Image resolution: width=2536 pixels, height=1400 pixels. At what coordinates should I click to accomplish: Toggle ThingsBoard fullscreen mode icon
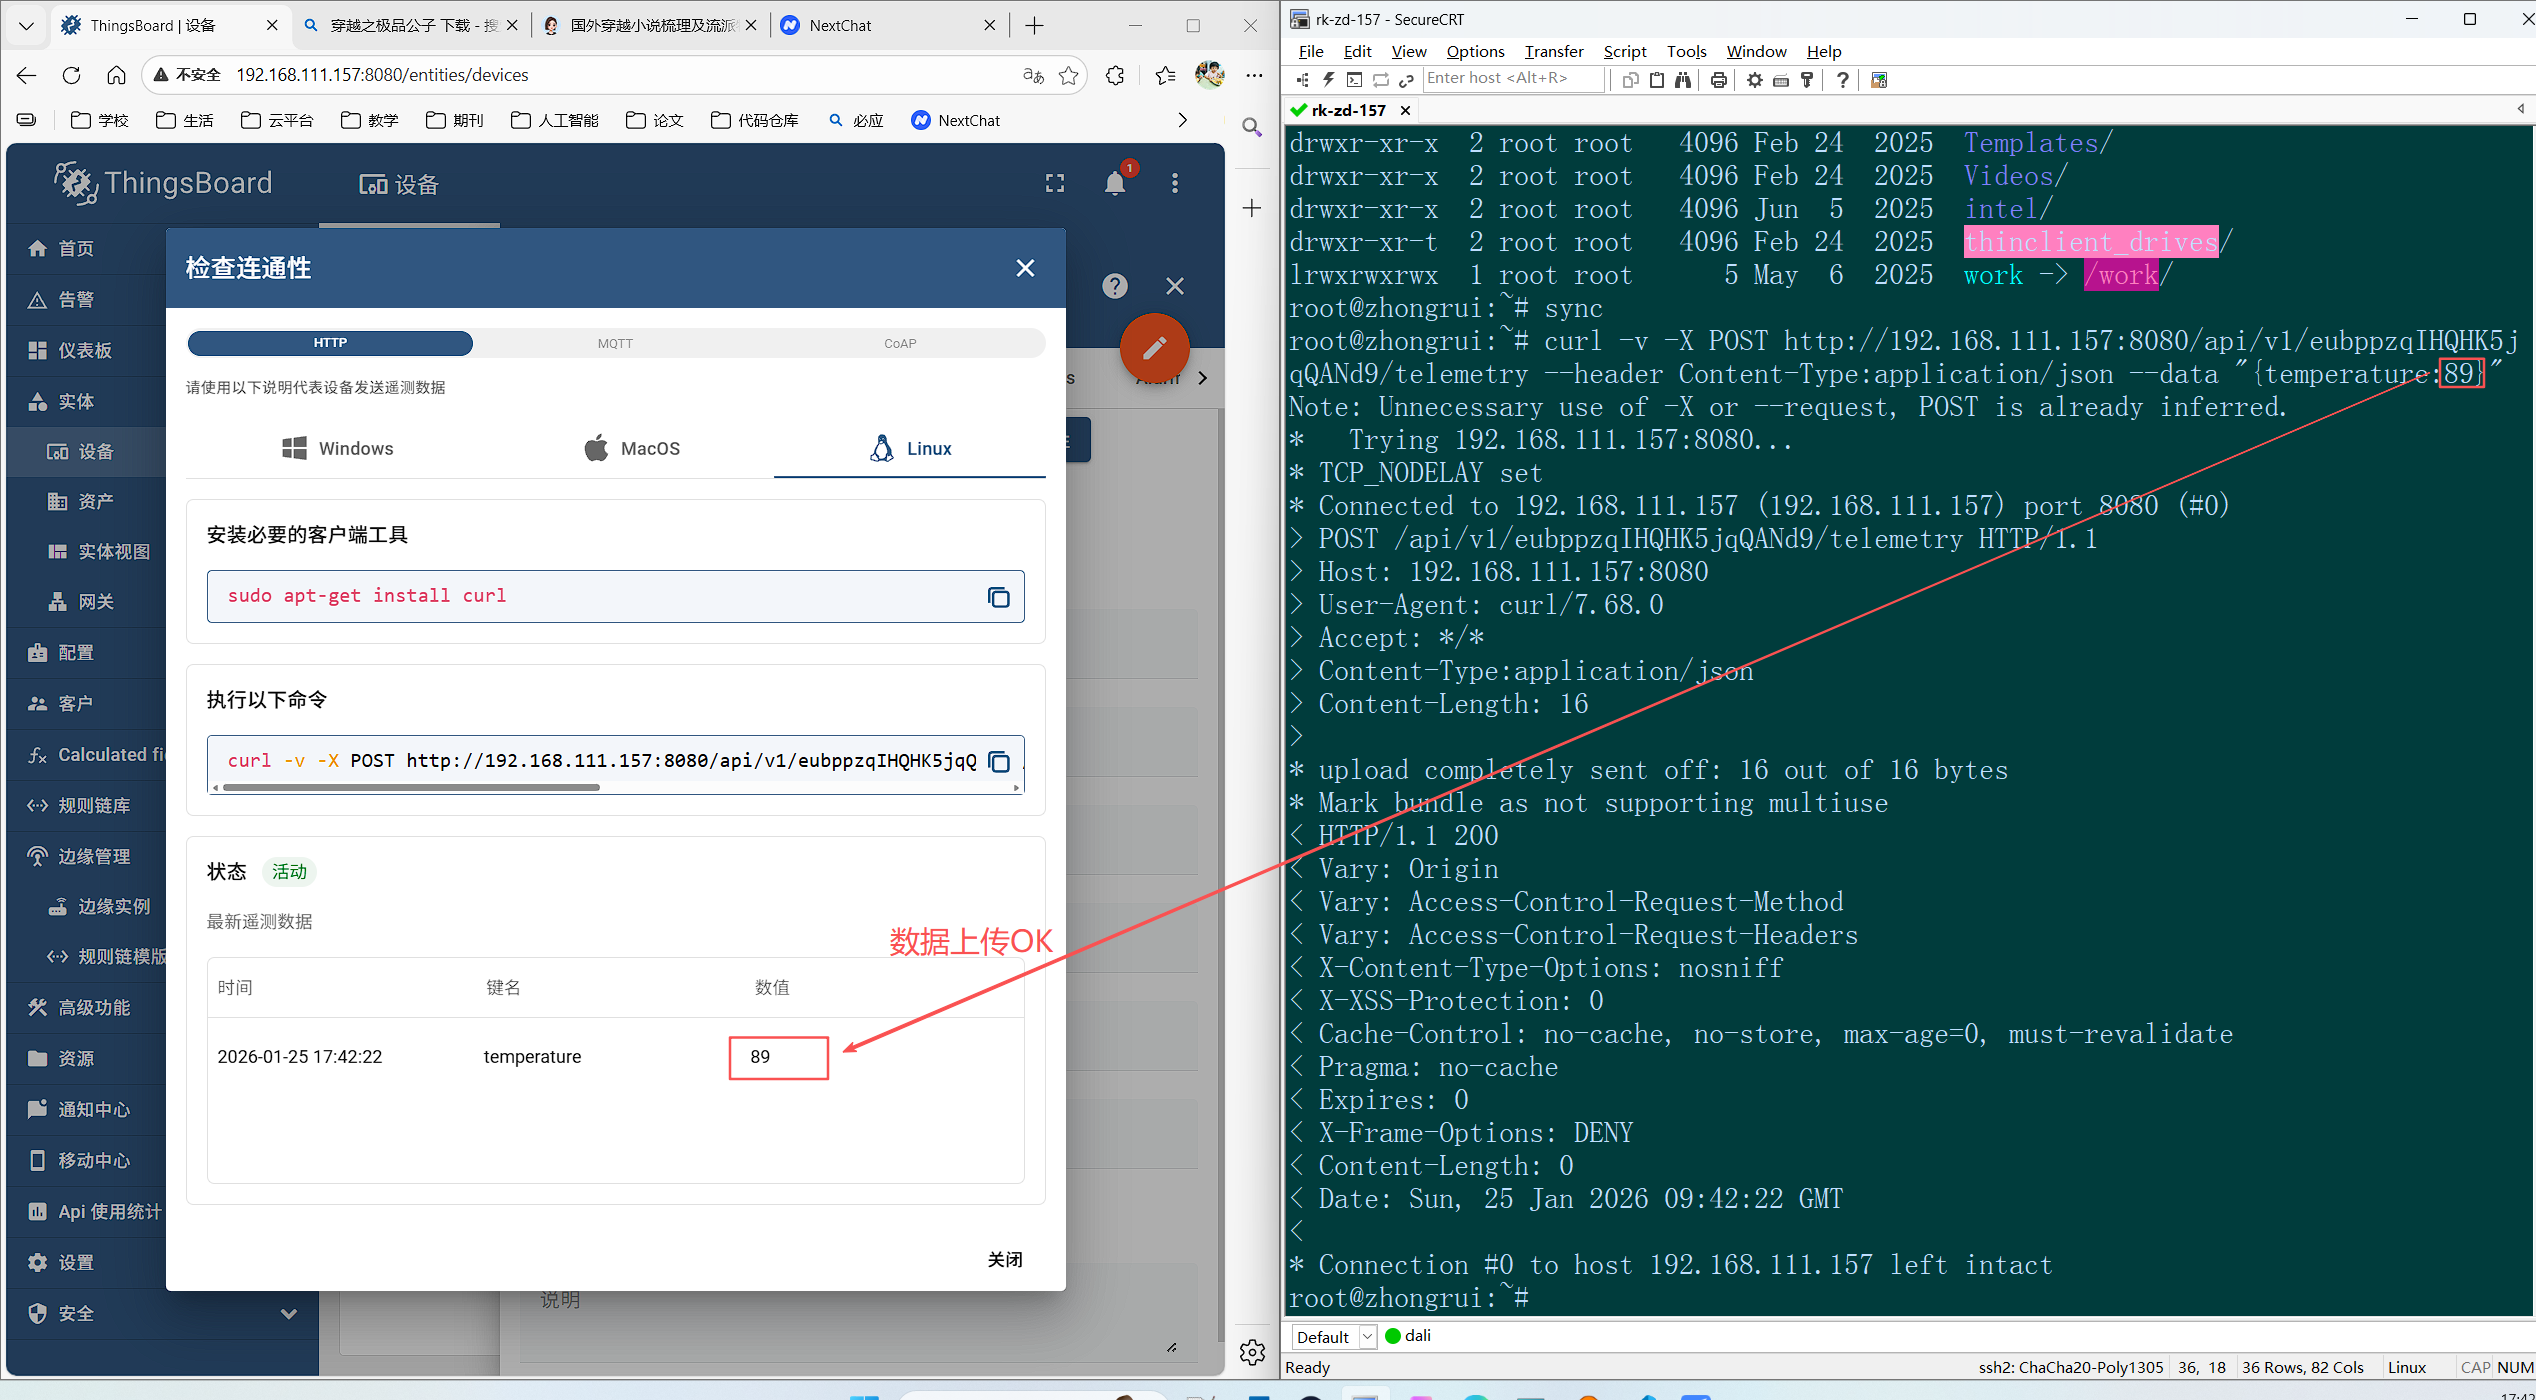(1055, 184)
